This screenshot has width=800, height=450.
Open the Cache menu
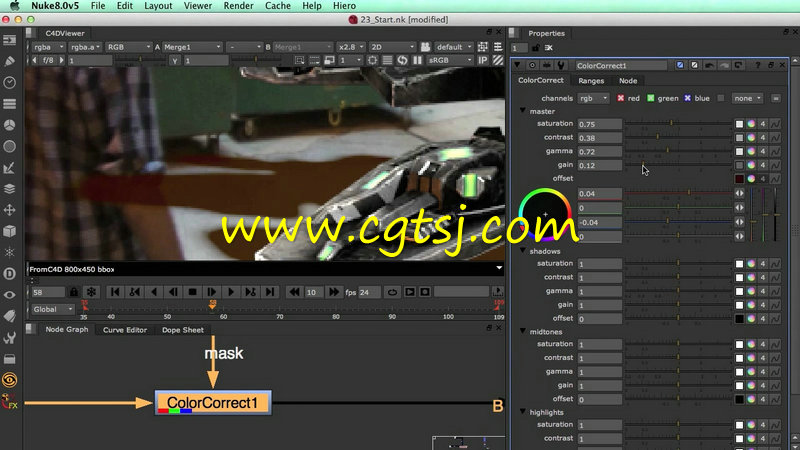(278, 6)
